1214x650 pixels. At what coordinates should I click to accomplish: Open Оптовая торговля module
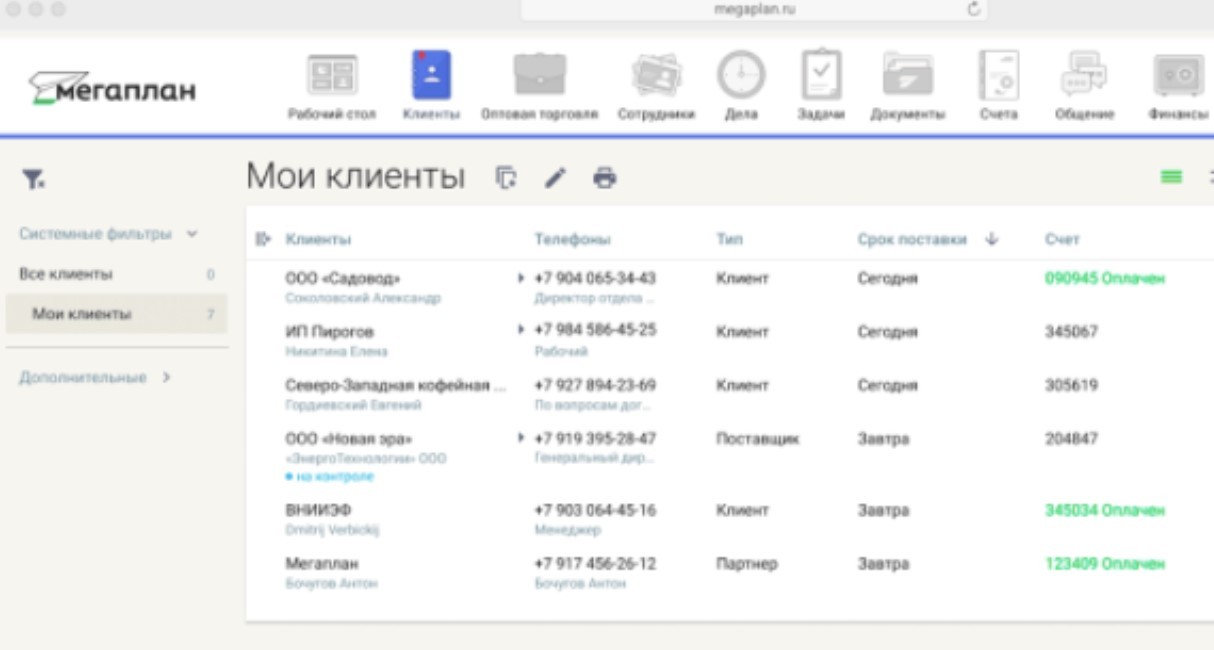540,76
